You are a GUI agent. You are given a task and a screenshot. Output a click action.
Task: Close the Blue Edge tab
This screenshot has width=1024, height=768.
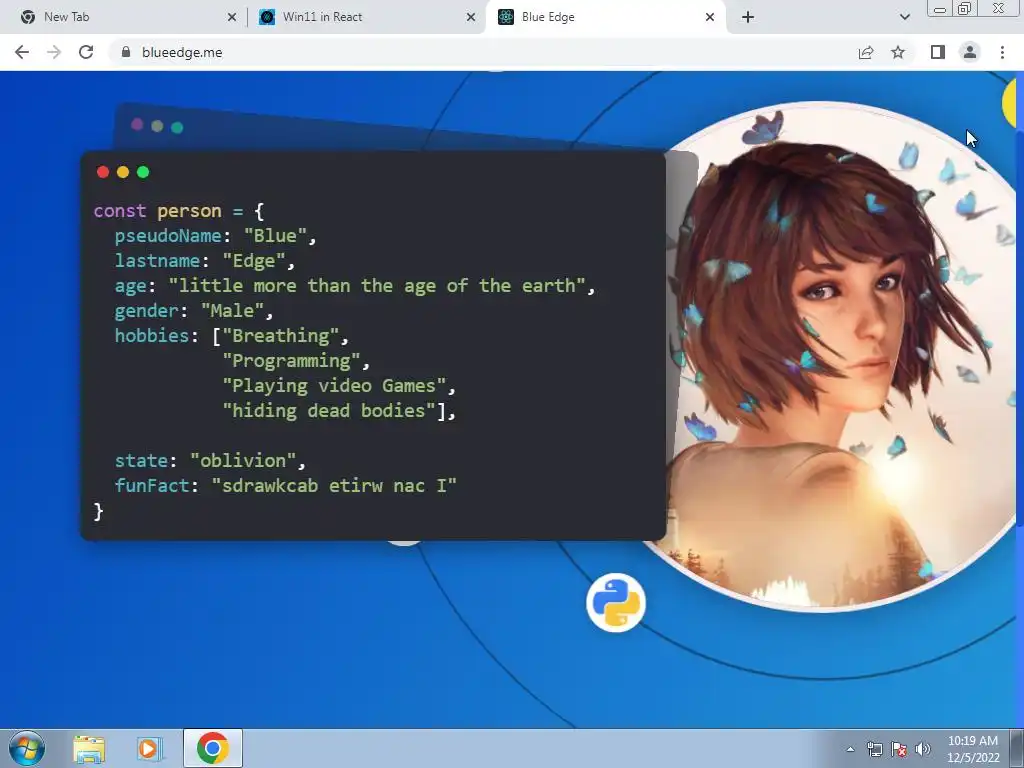(710, 17)
